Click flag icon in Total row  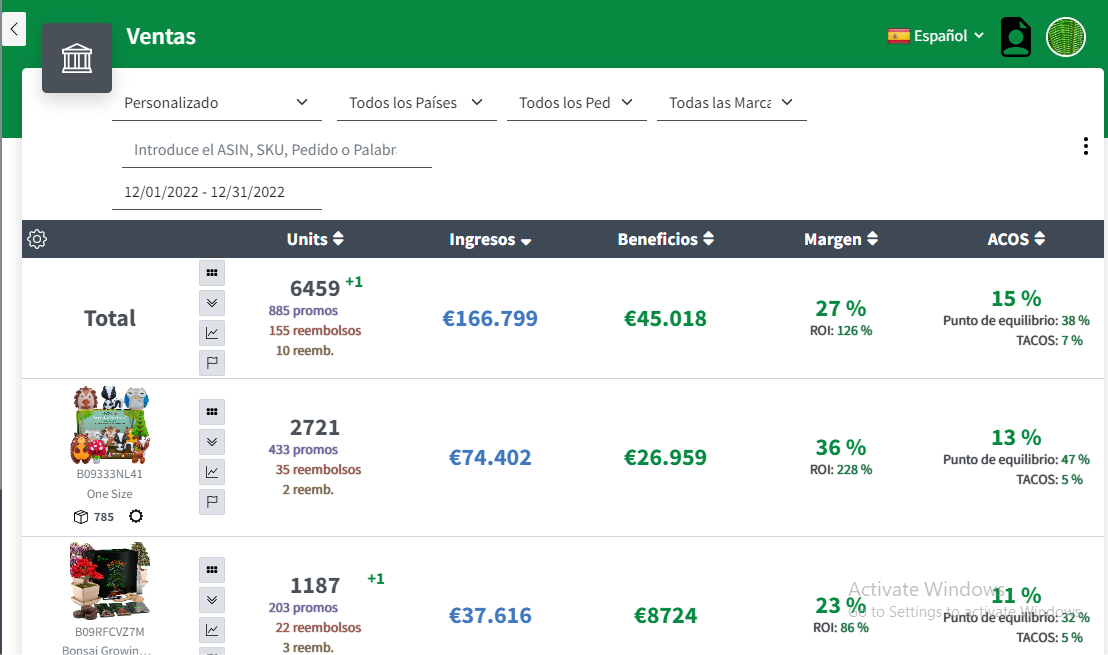(x=212, y=362)
